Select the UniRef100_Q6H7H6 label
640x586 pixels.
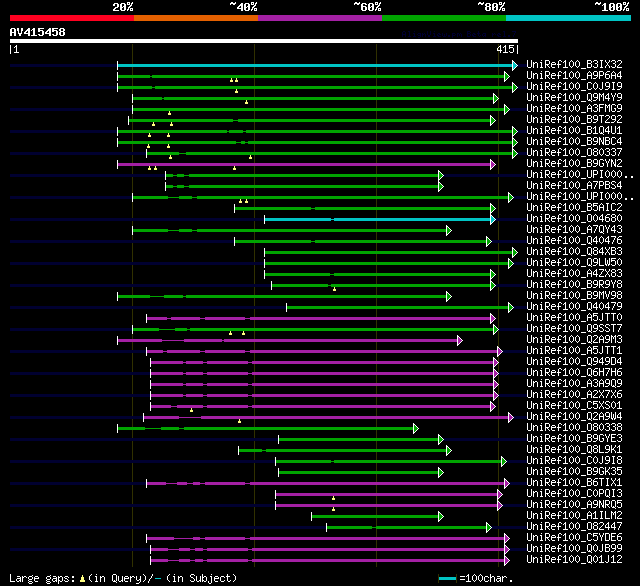click(574, 373)
